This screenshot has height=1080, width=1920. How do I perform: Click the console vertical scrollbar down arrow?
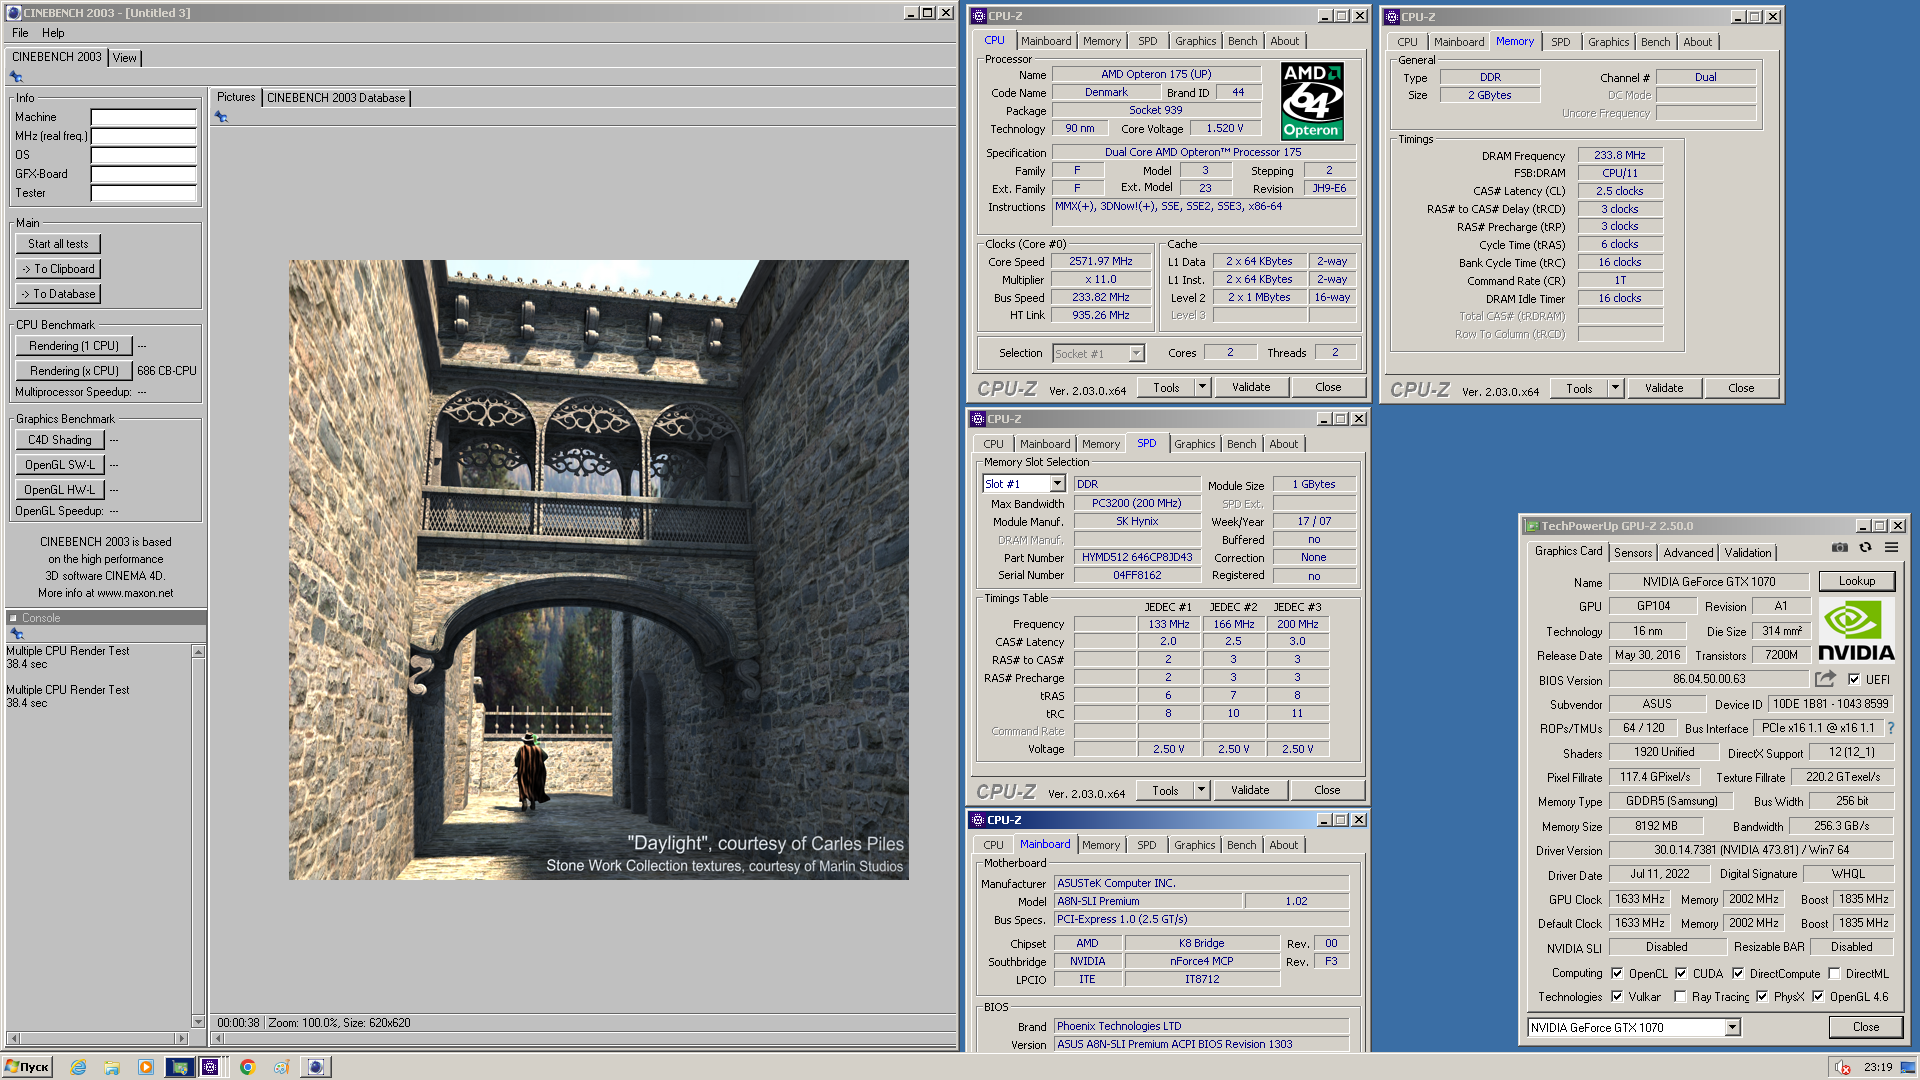pyautogui.click(x=198, y=1022)
